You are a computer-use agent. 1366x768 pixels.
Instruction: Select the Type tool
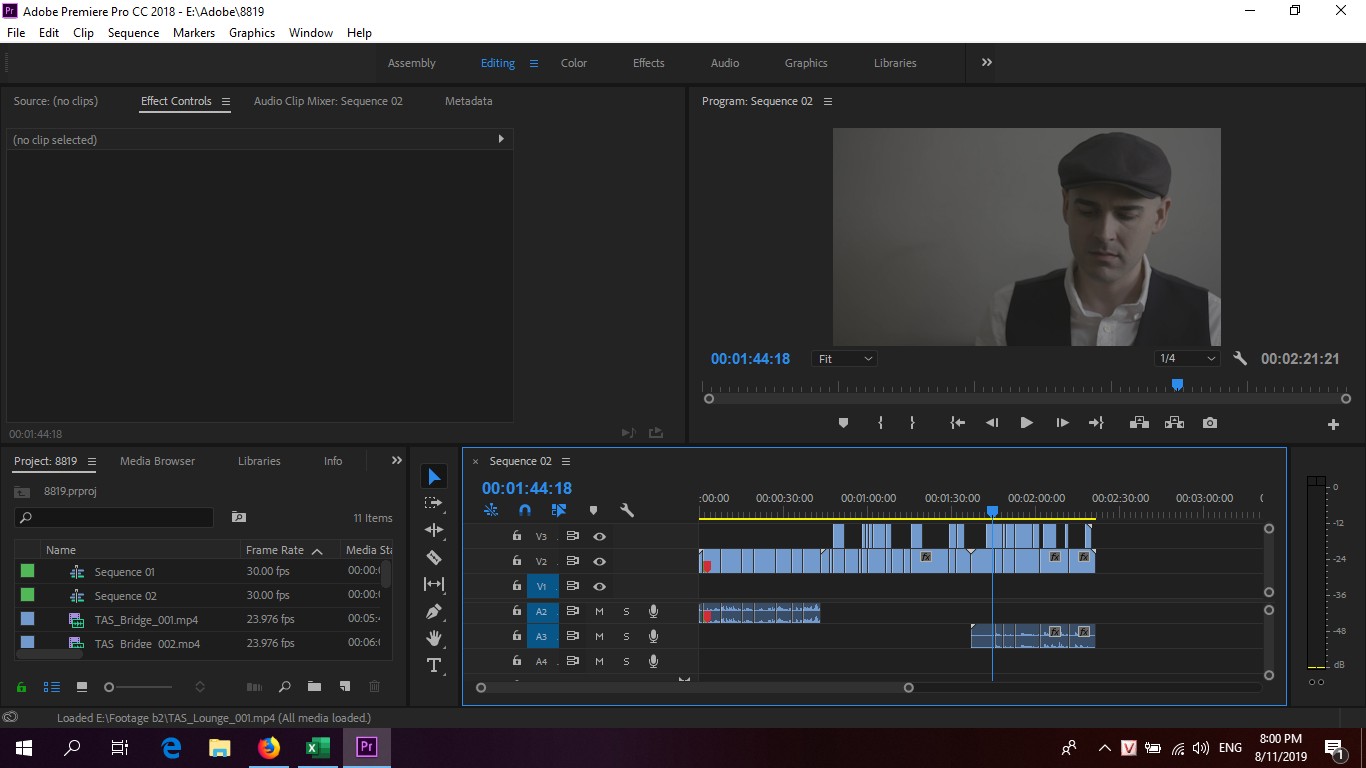[x=434, y=665]
